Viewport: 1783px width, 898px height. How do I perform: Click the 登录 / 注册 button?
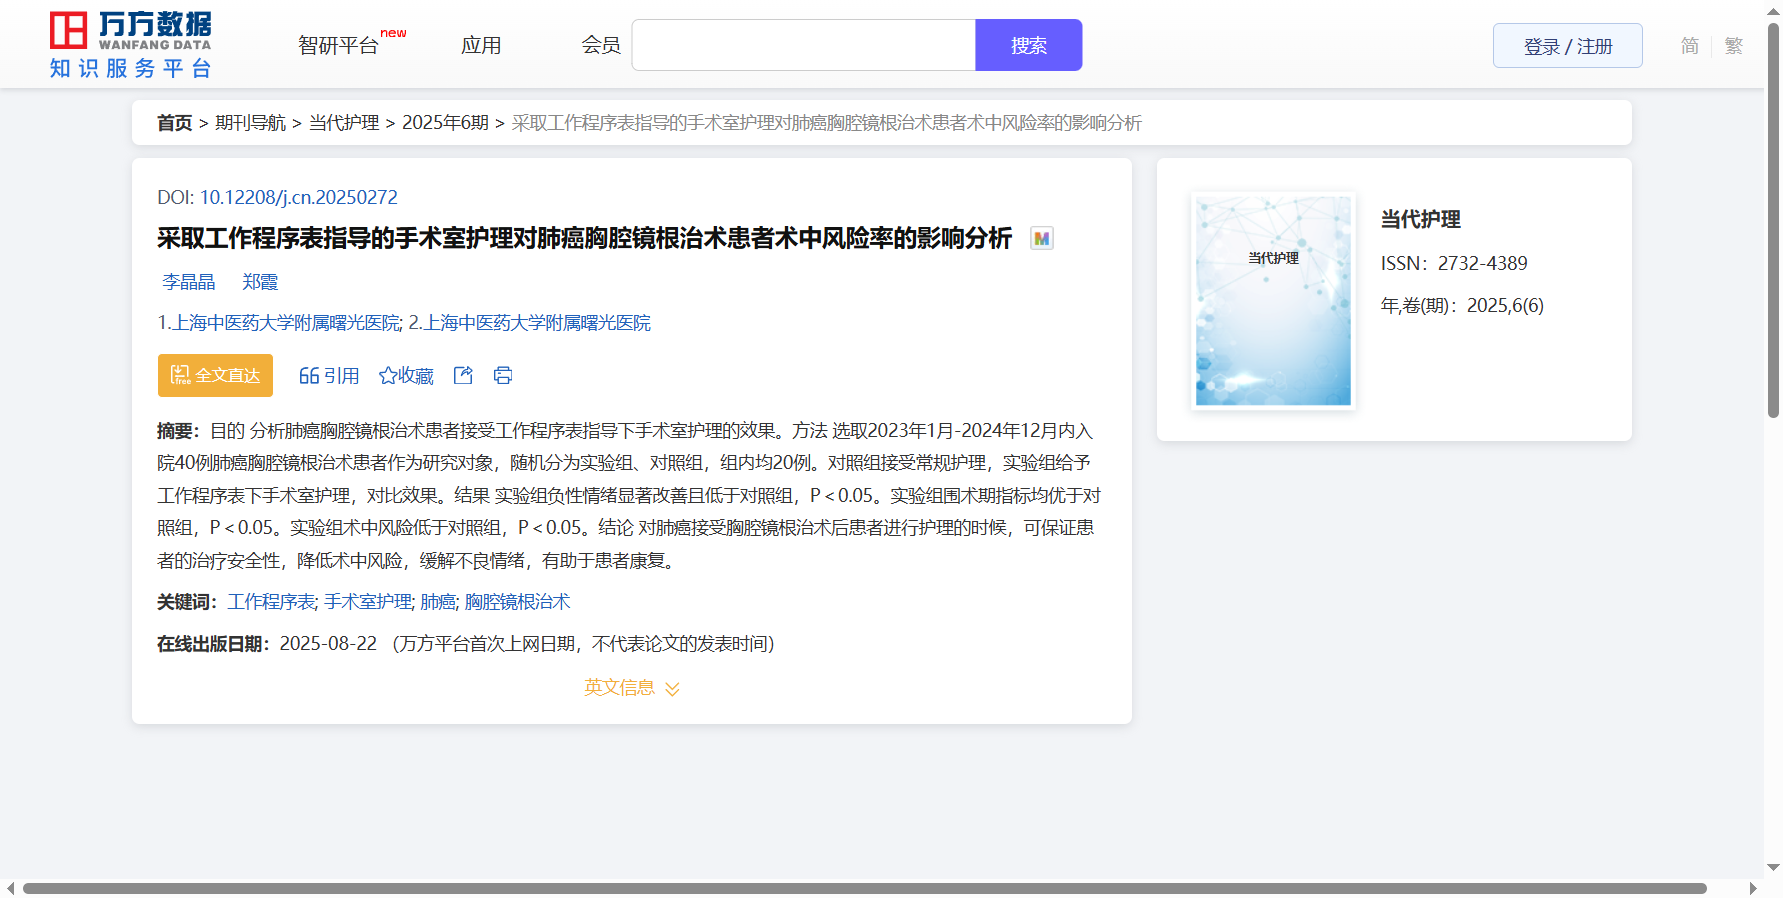pyautogui.click(x=1567, y=46)
